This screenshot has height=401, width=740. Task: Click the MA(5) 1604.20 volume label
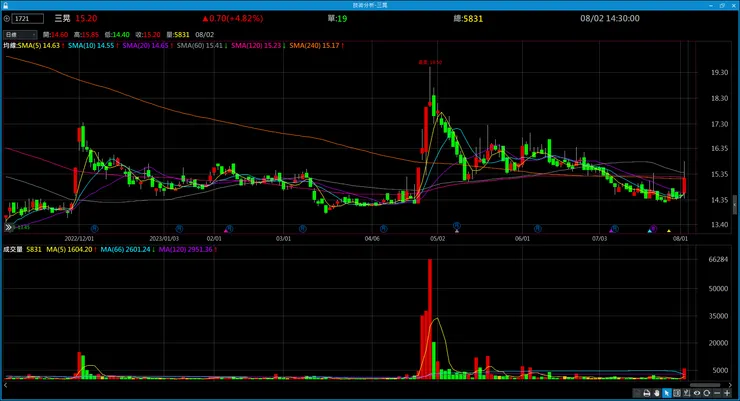tap(71, 249)
